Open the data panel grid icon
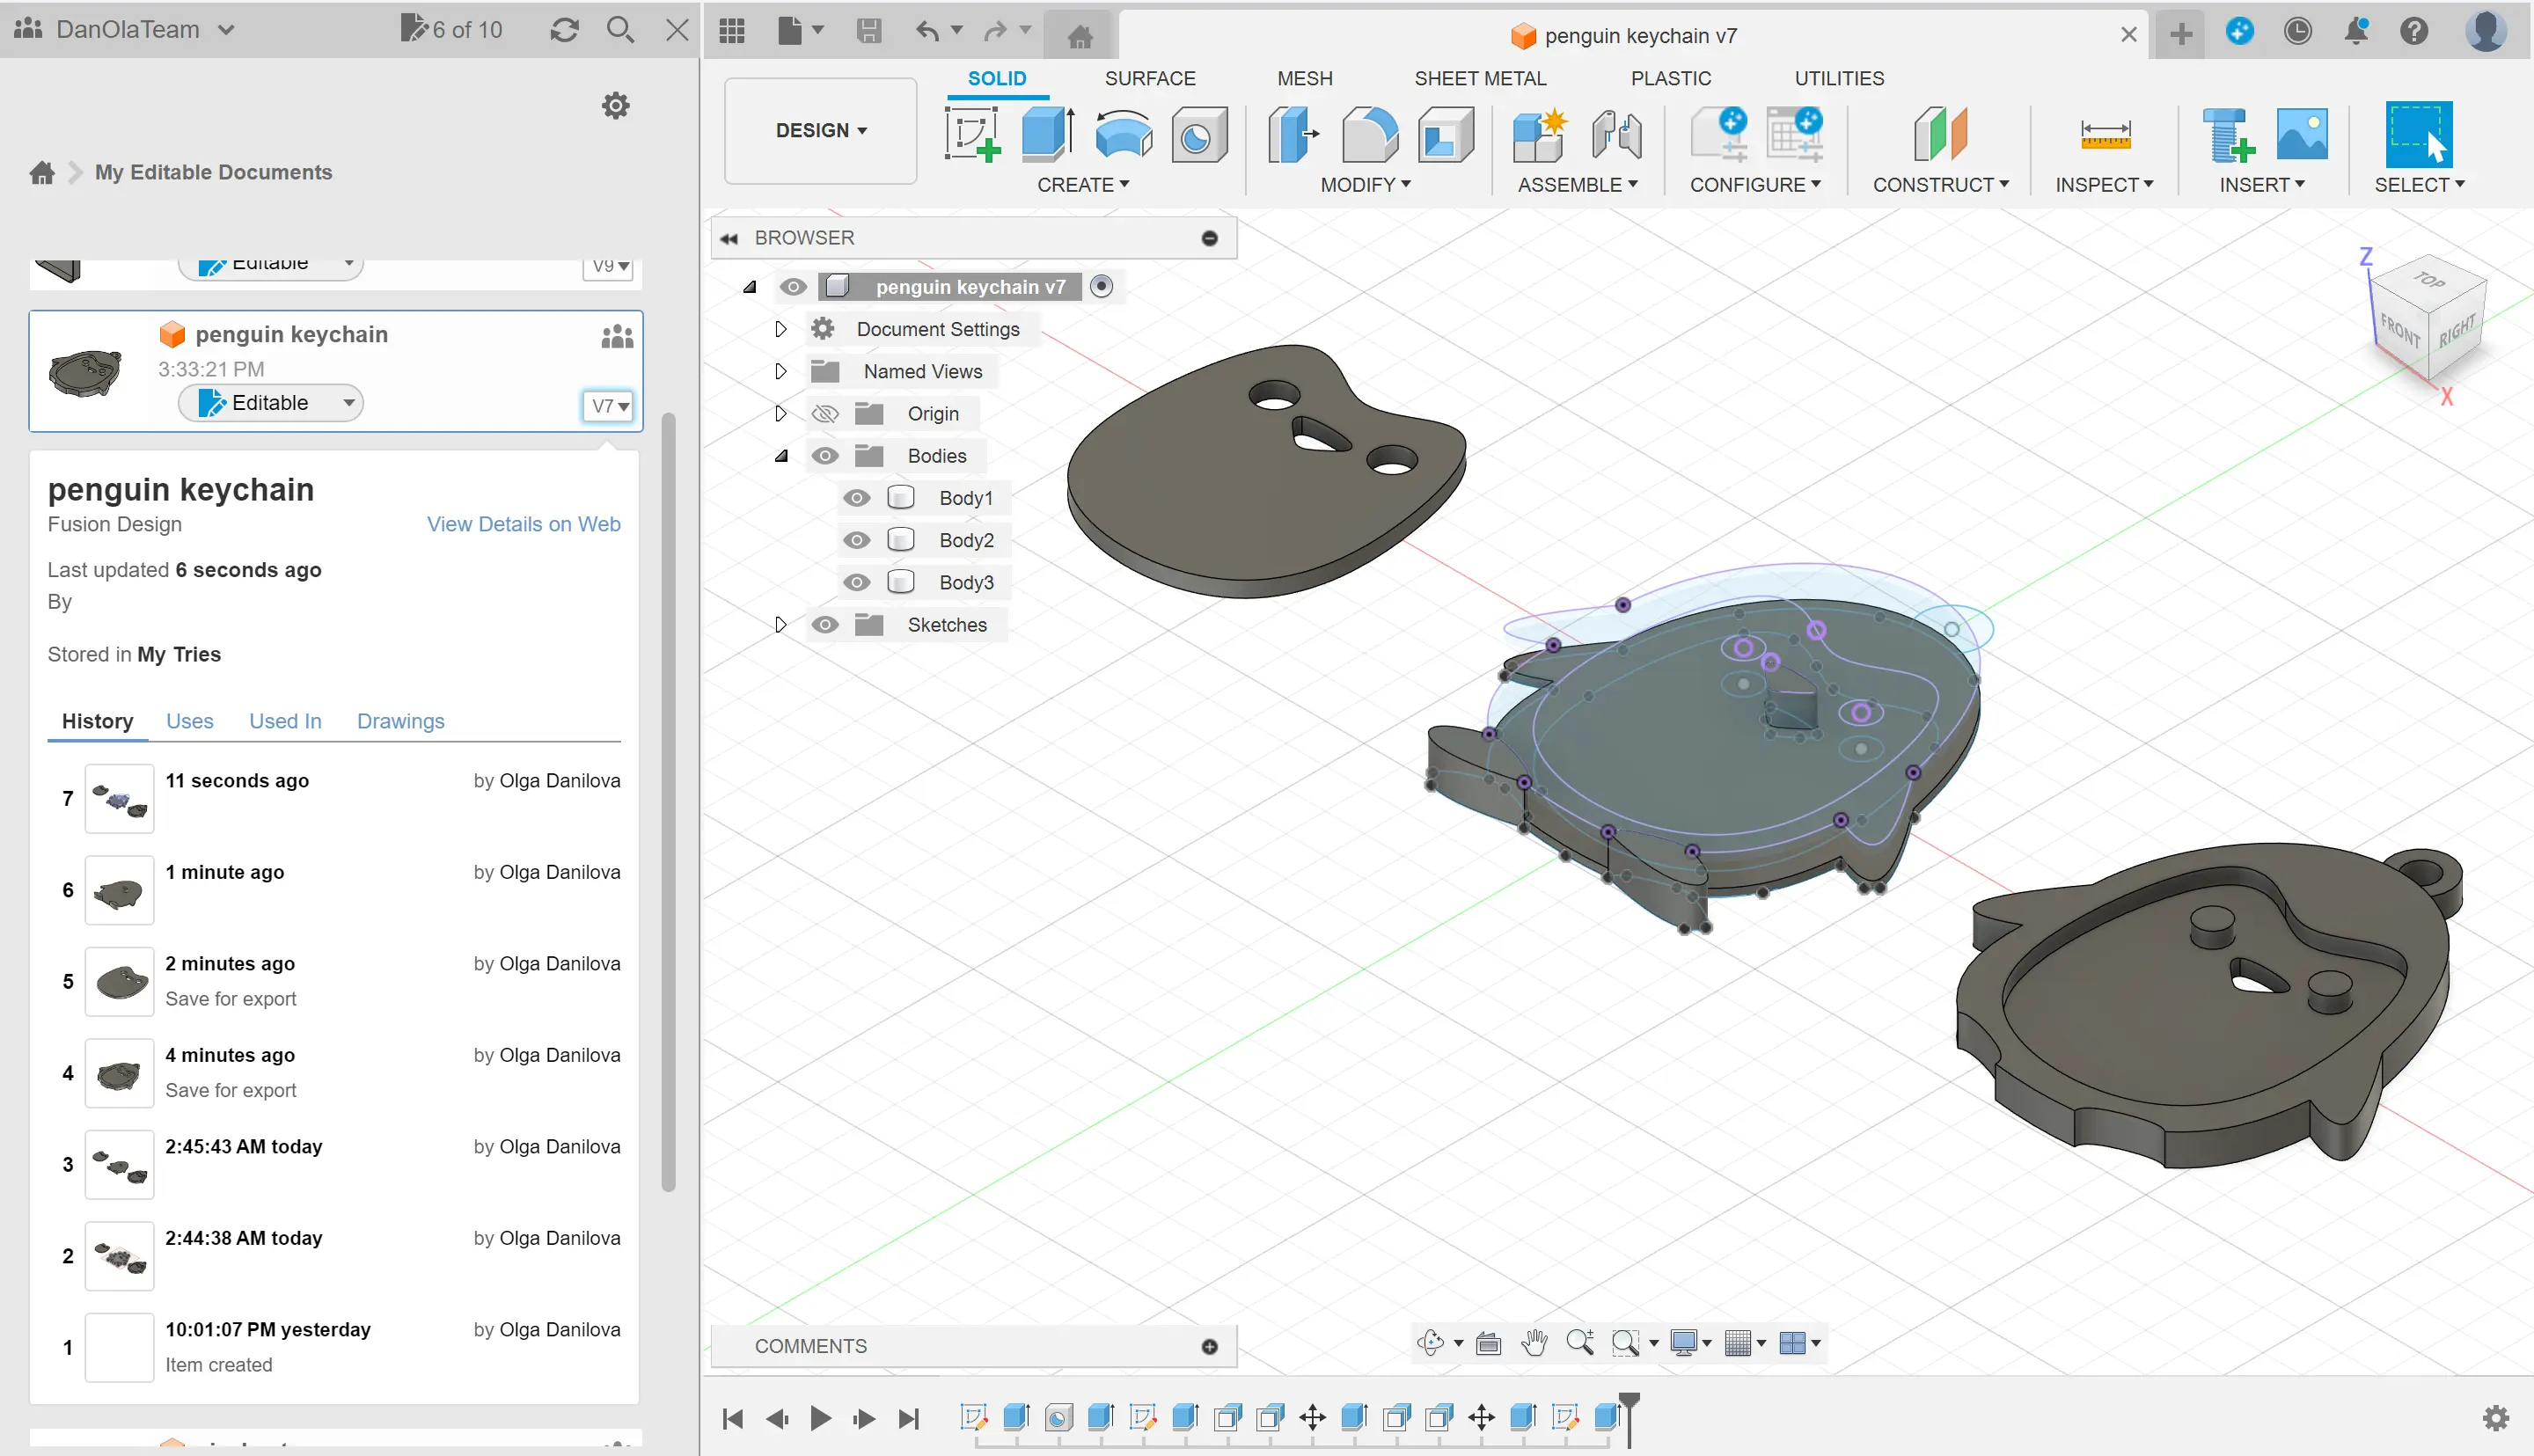This screenshot has height=1456, width=2534. coord(732,31)
